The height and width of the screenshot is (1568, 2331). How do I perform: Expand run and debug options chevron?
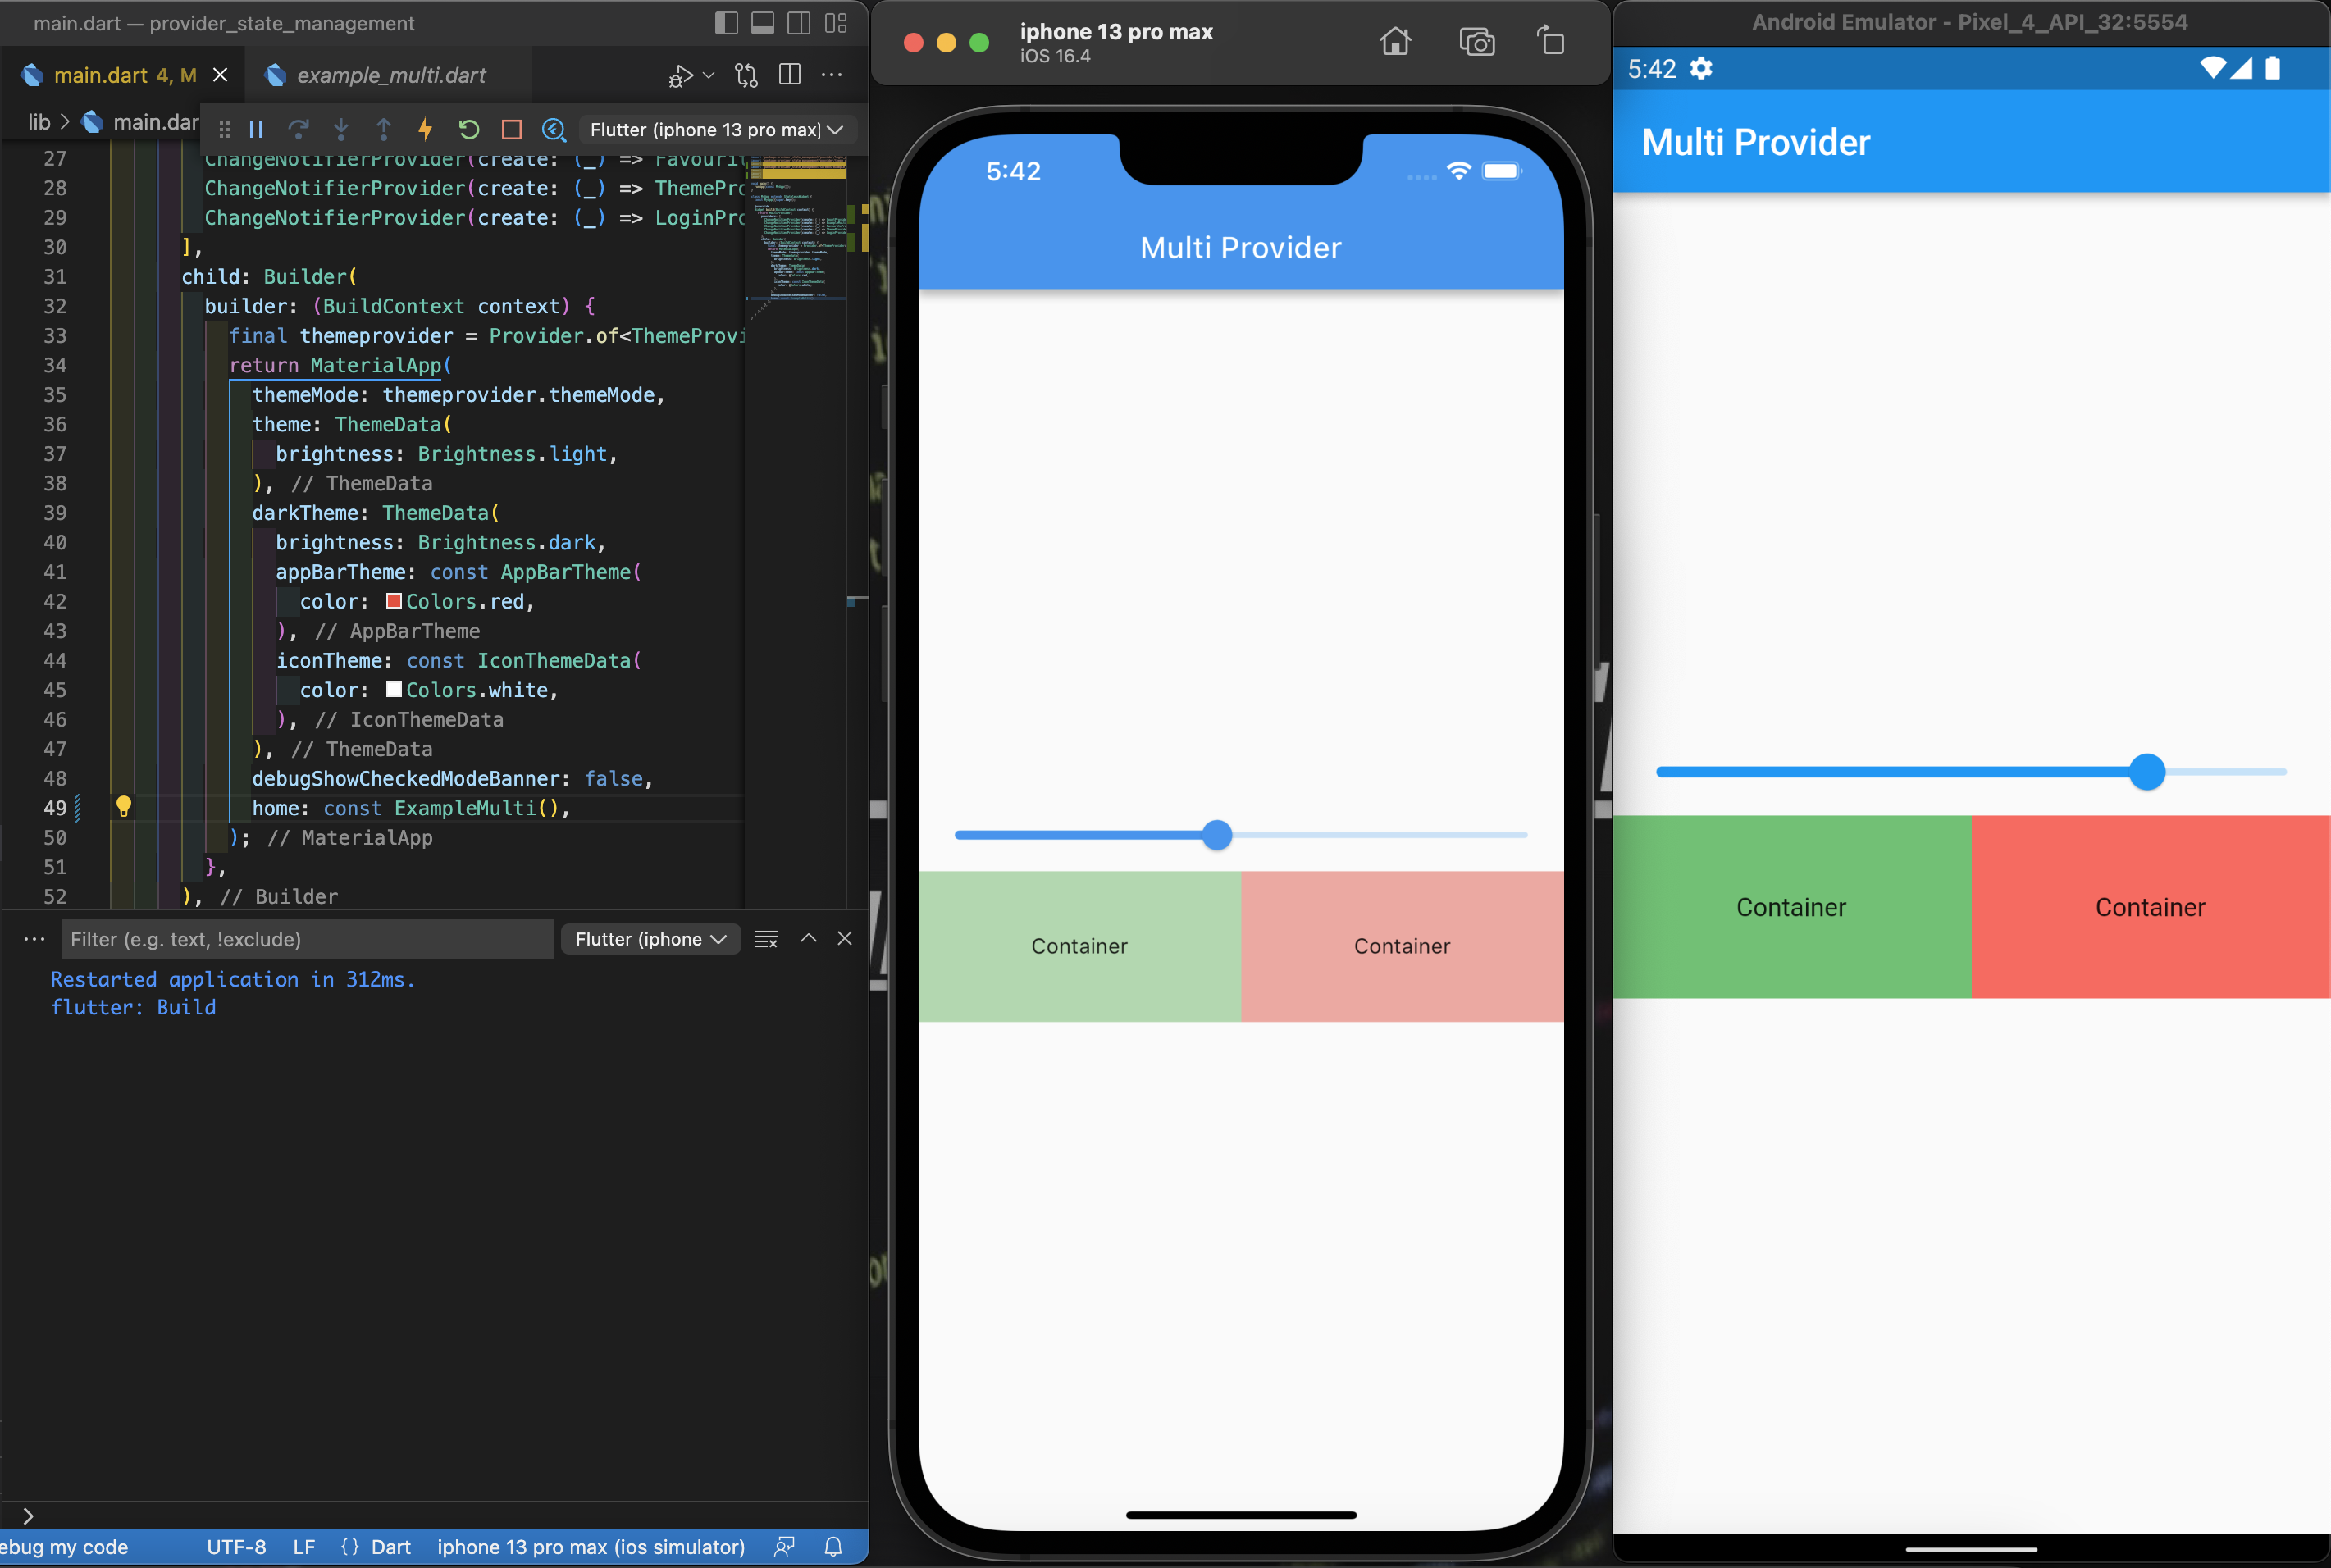(709, 75)
